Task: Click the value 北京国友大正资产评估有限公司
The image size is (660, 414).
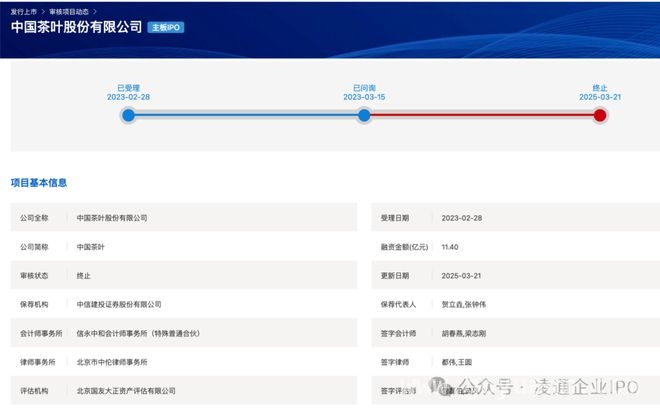Action: [x=126, y=391]
